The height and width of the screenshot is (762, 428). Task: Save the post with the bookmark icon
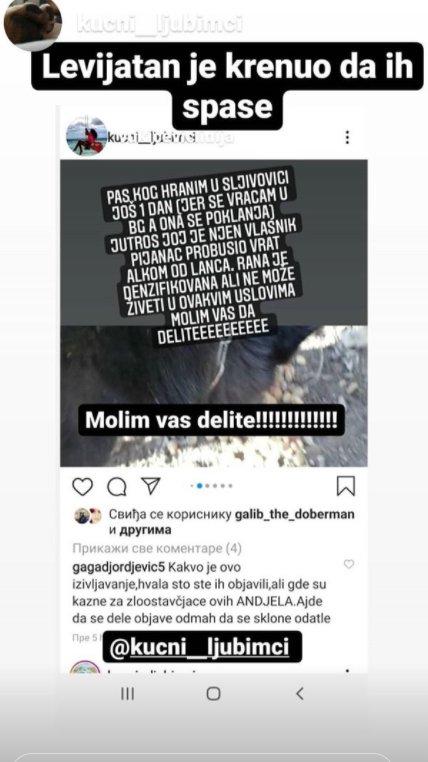(346, 486)
